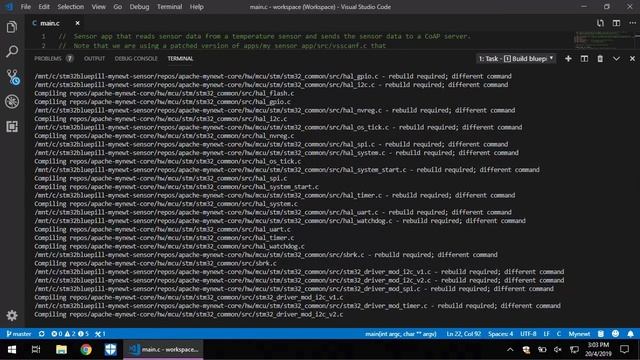Click the 'Compiling ... hal_flash.c' terminal line
Viewport: 640px width, 360px height.
tap(164, 93)
